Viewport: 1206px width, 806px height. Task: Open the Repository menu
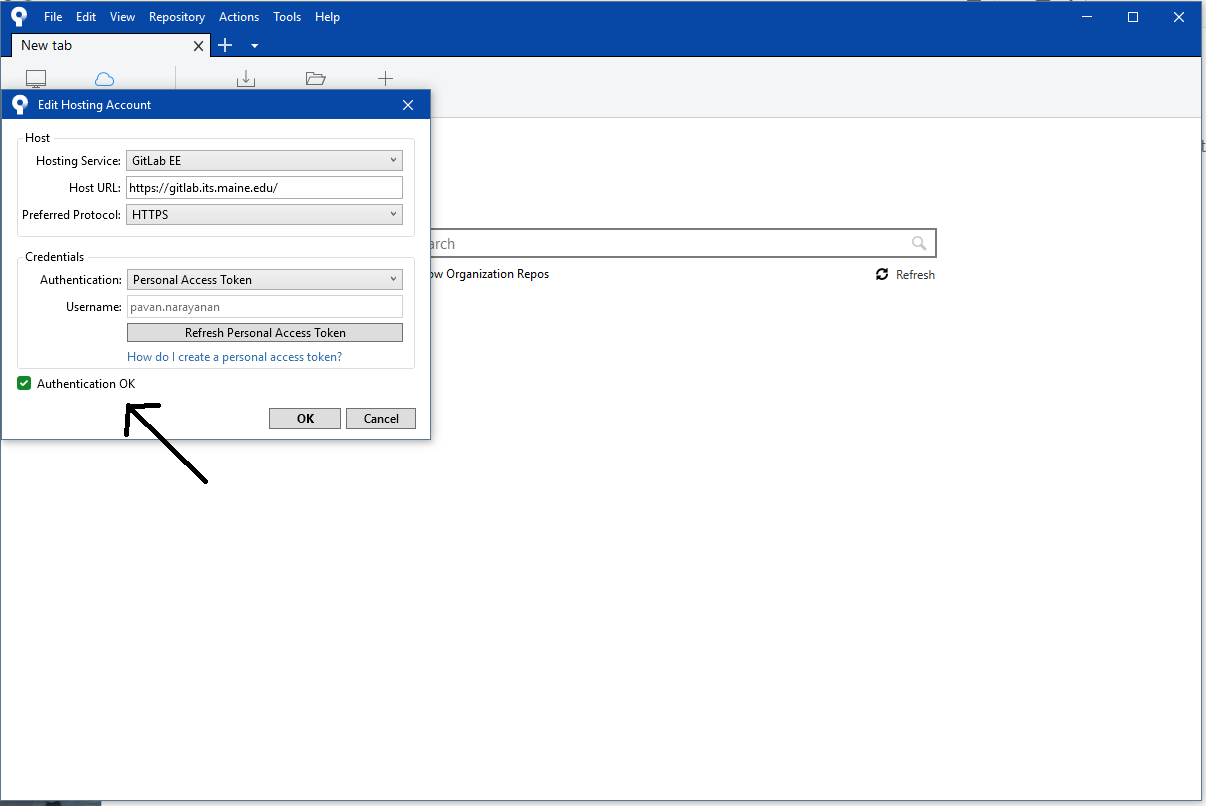pos(177,17)
